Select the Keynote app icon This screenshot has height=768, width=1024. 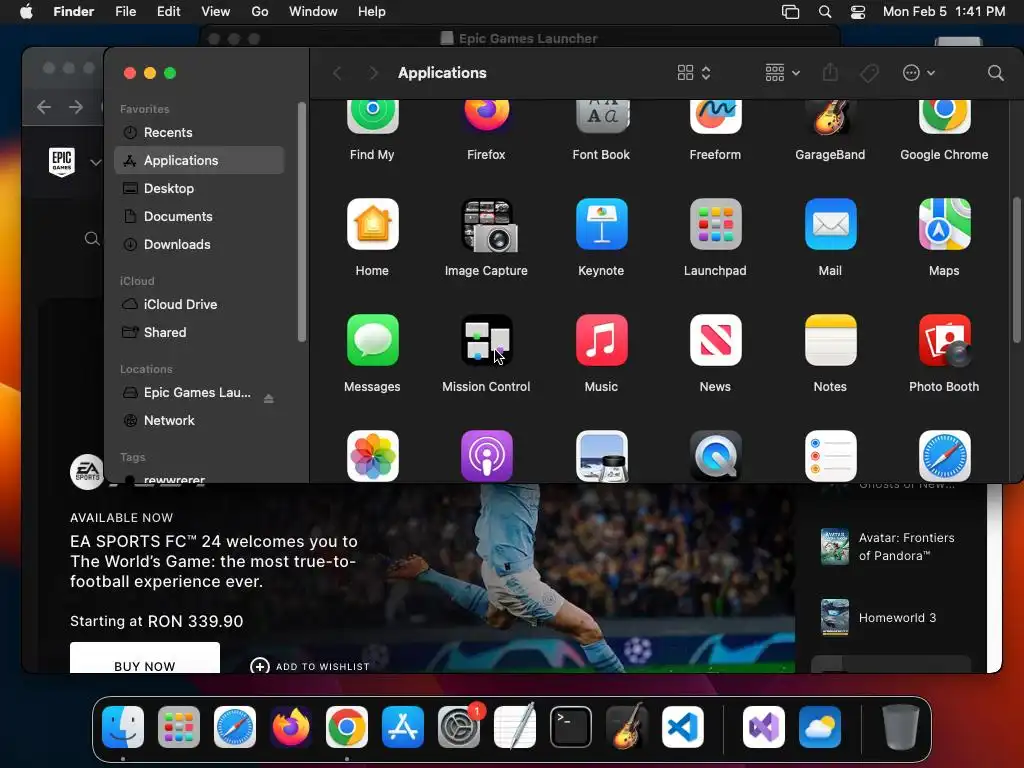601,224
